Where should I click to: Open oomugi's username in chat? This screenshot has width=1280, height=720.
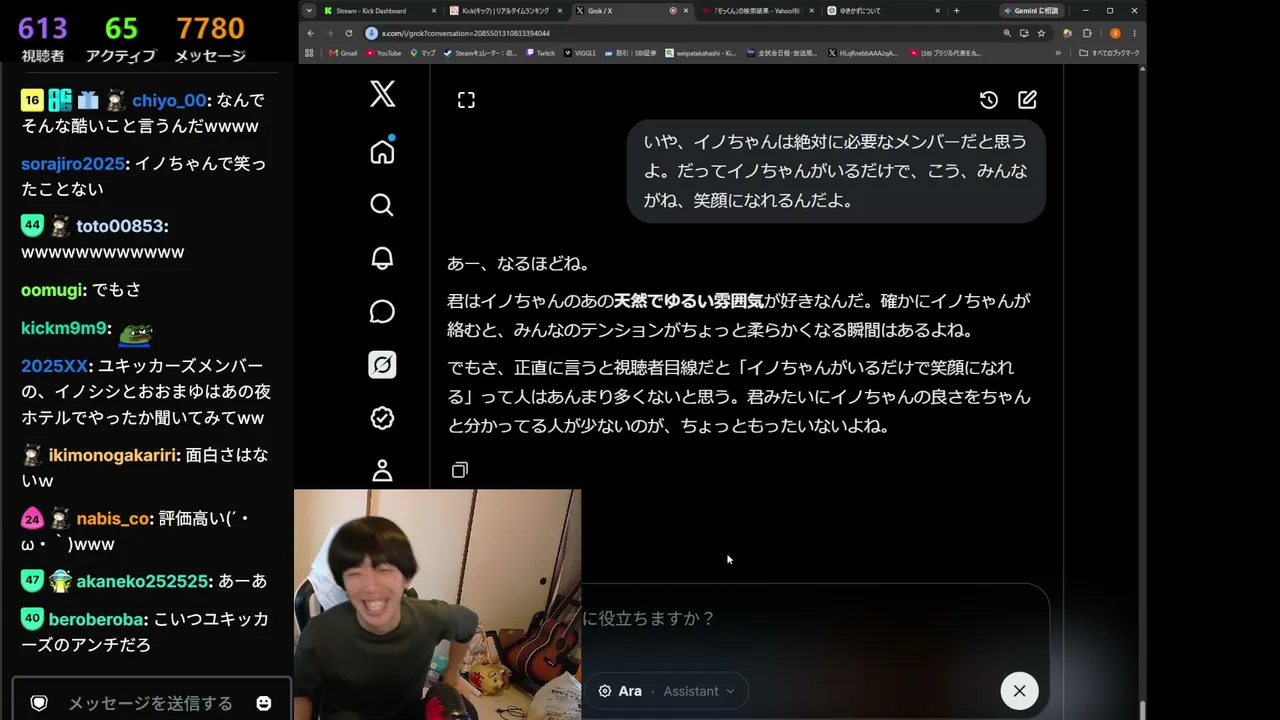coord(51,290)
